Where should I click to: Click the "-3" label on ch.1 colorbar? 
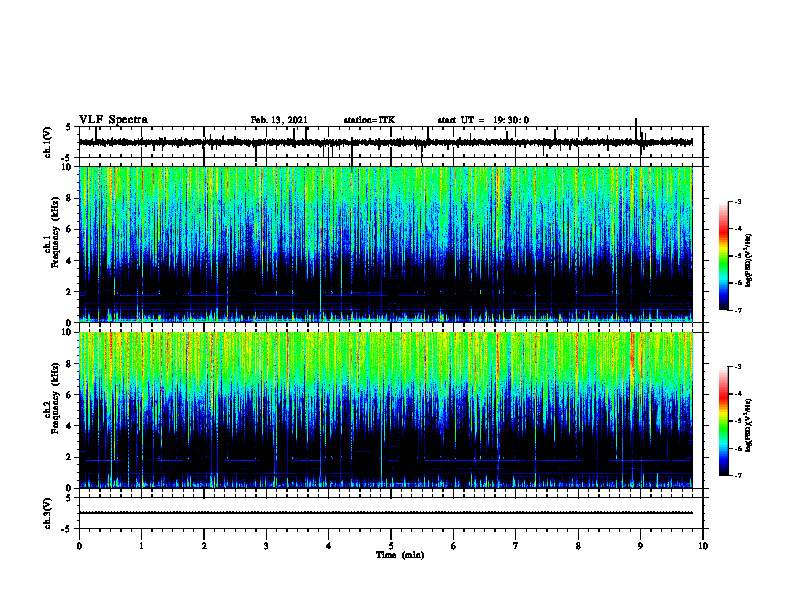737,202
